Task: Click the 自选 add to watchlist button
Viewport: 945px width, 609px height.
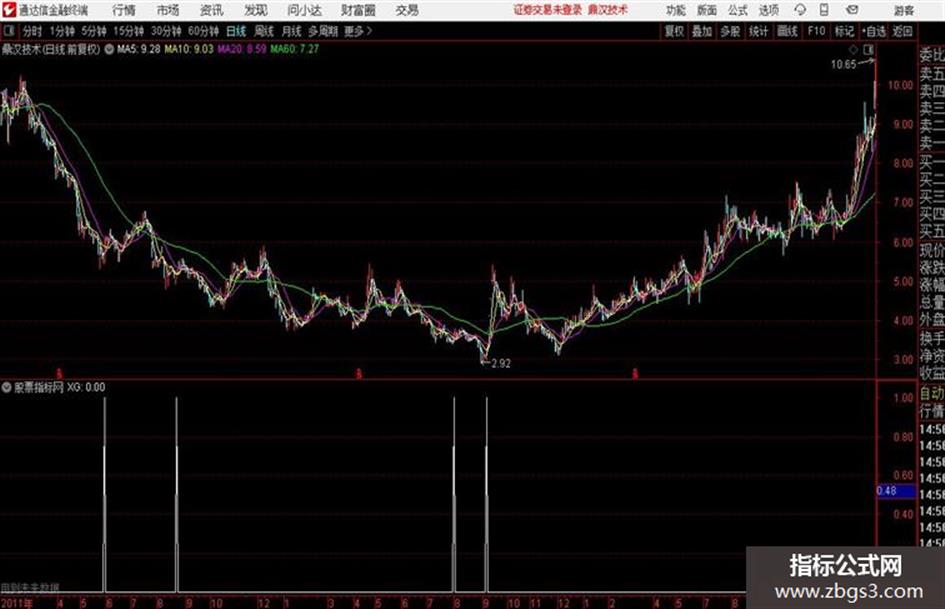Action: tap(874, 31)
